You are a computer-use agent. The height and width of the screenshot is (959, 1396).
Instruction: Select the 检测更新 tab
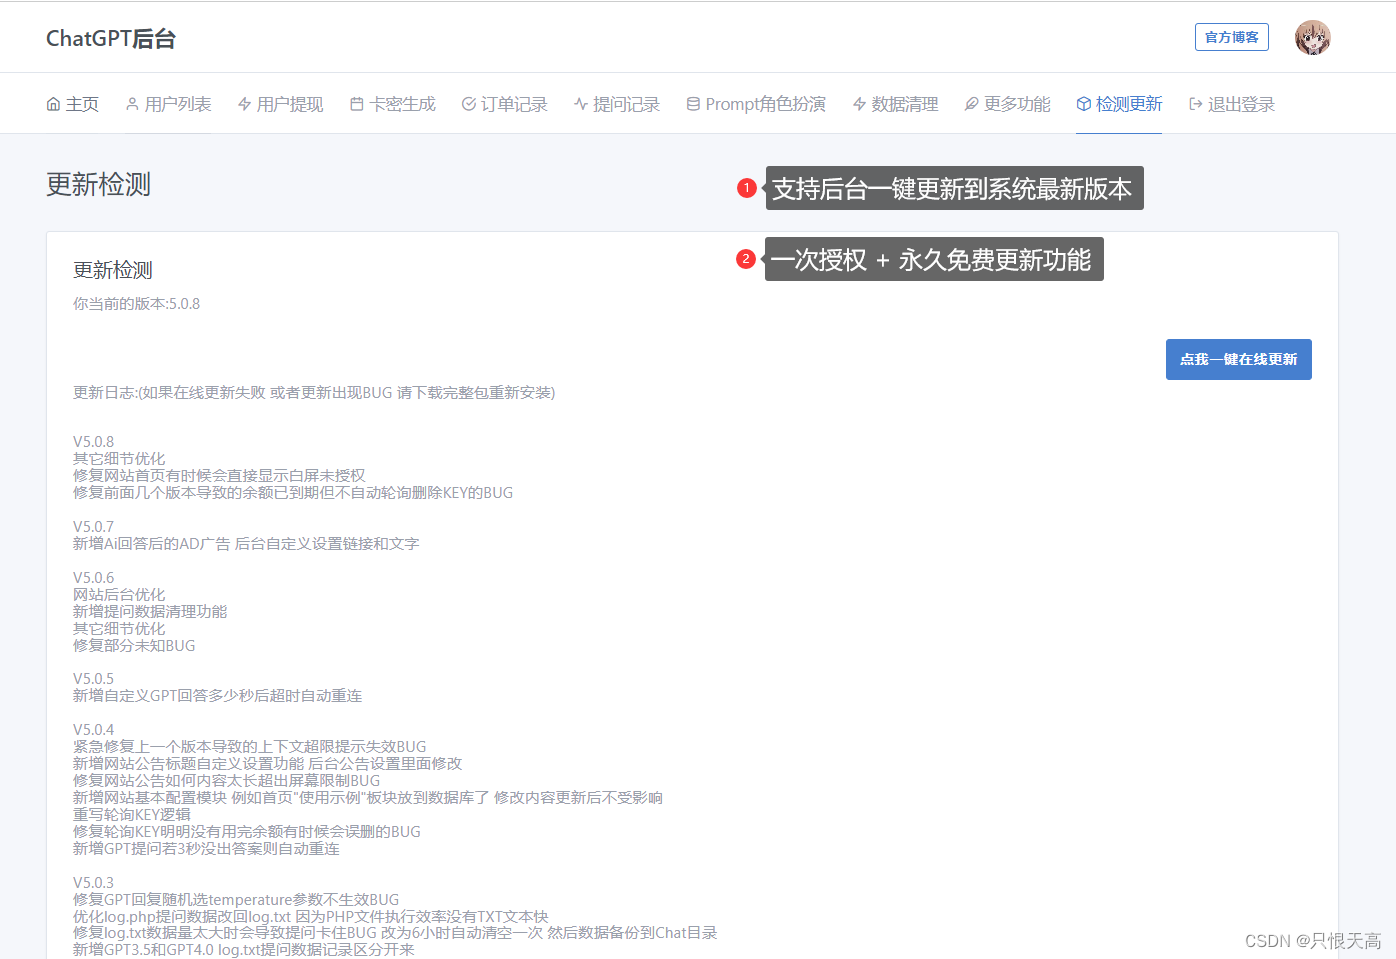(1120, 104)
